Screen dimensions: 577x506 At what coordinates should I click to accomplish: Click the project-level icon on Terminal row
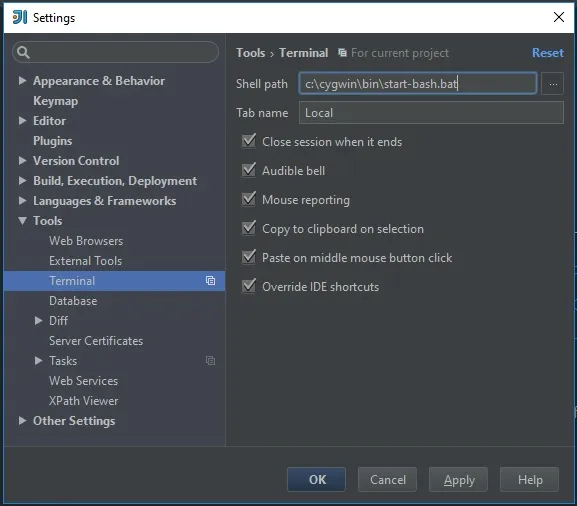(210, 281)
